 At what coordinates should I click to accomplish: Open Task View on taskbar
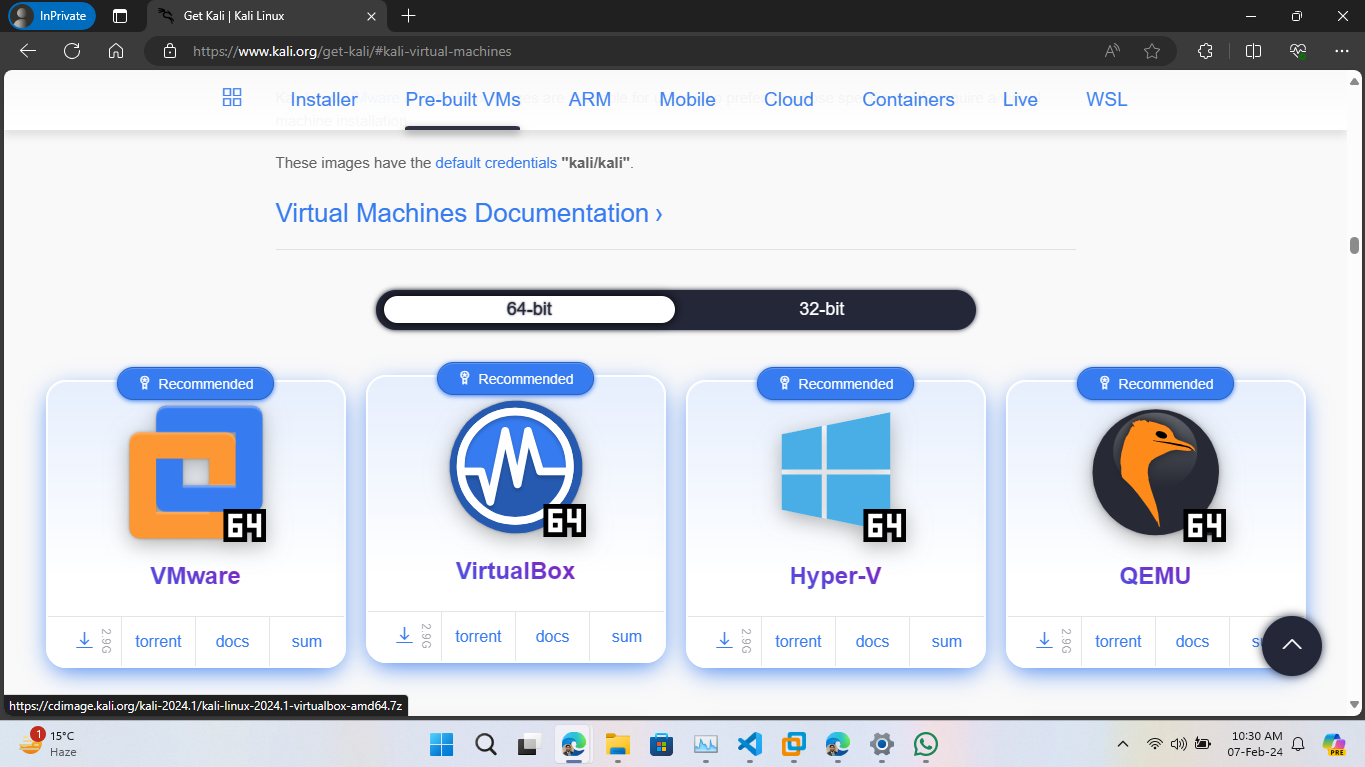pos(528,744)
